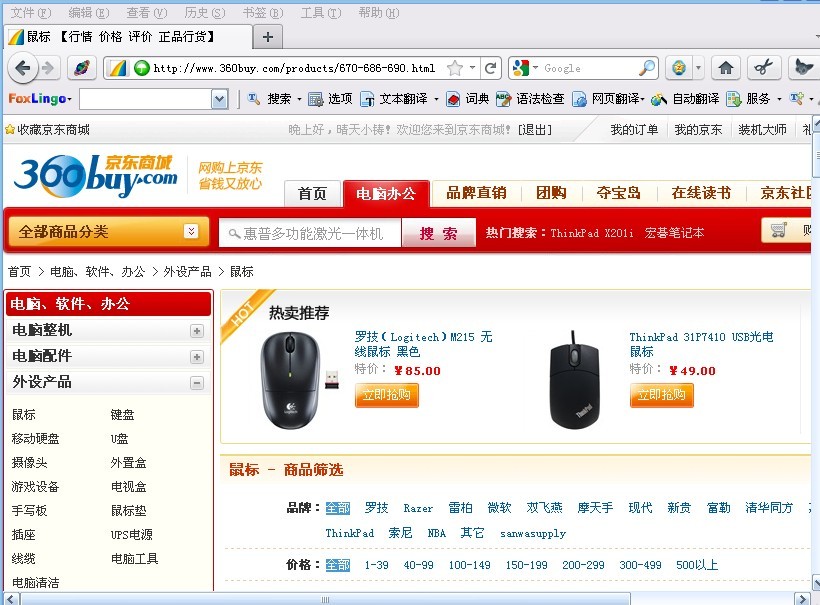
Task: Bookmark page with the star icon
Action: [x=455, y=68]
